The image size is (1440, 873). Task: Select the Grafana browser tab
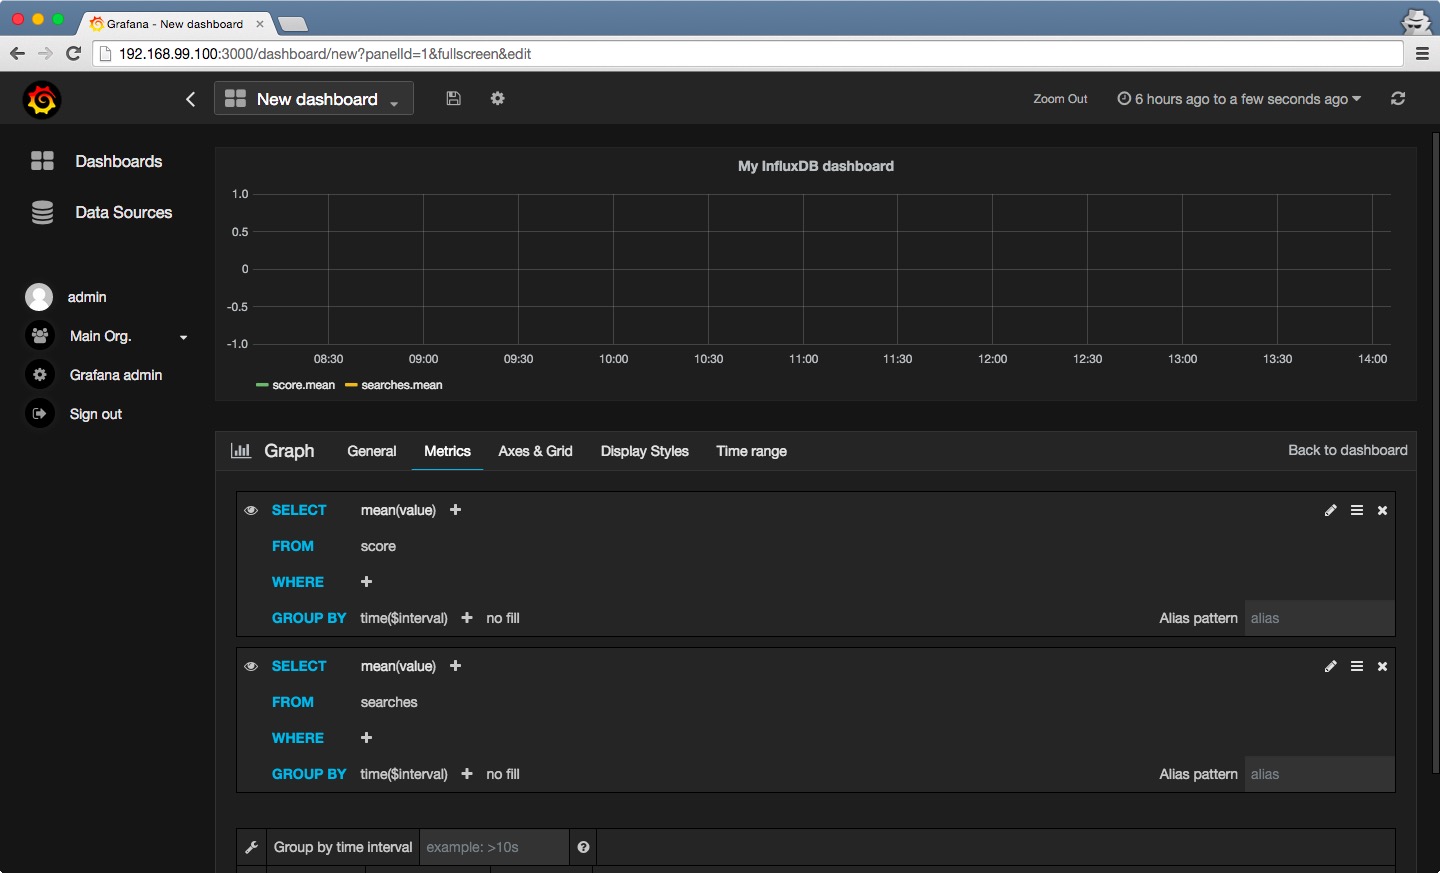(x=176, y=24)
